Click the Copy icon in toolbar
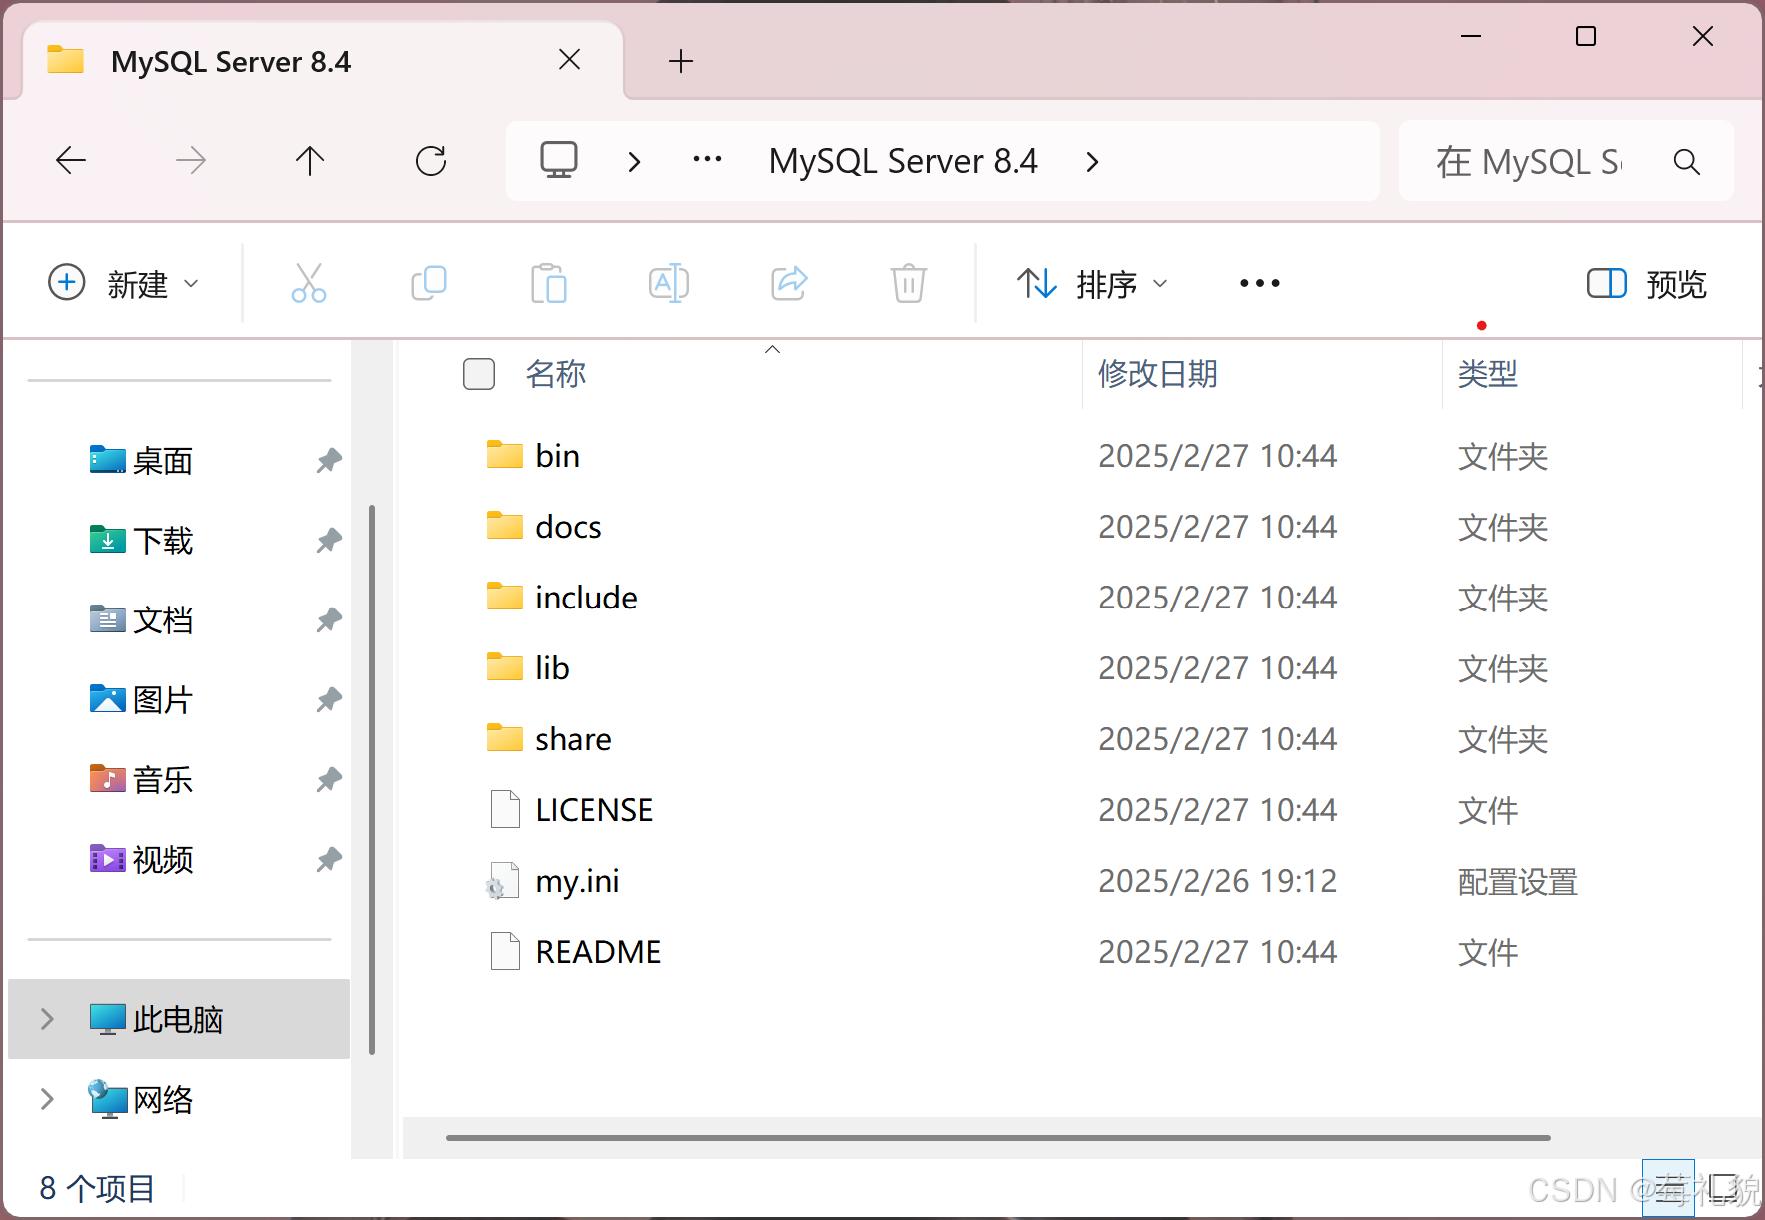 (429, 284)
